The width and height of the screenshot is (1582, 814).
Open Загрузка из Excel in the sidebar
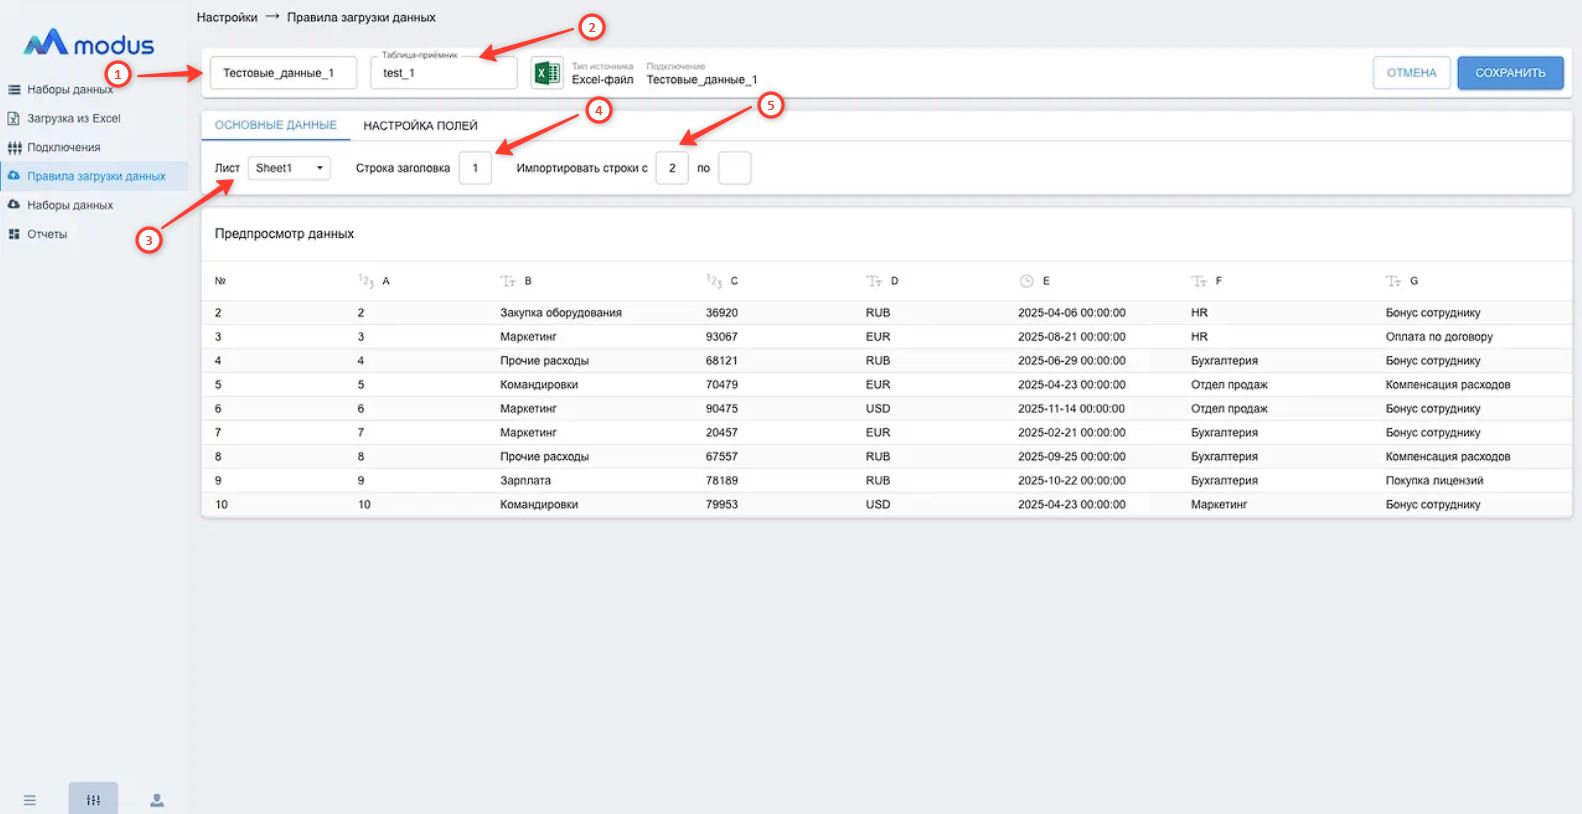point(74,118)
